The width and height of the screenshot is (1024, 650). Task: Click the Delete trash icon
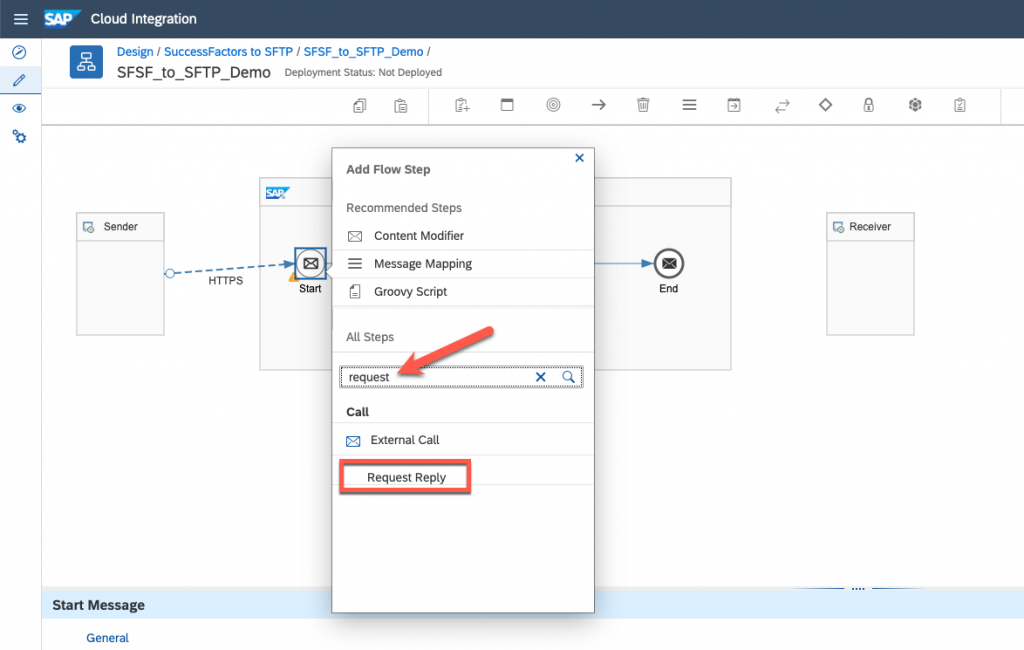643,105
